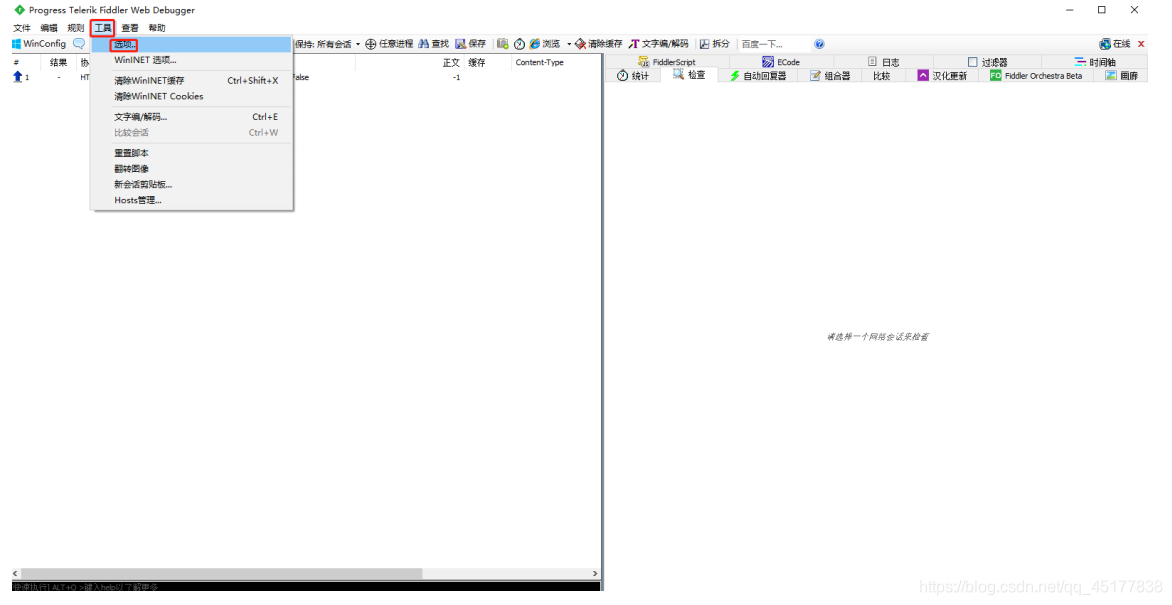This screenshot has width=1172, height=605.
Task: Open the Gallery (画廊) tab
Action: (1122, 76)
